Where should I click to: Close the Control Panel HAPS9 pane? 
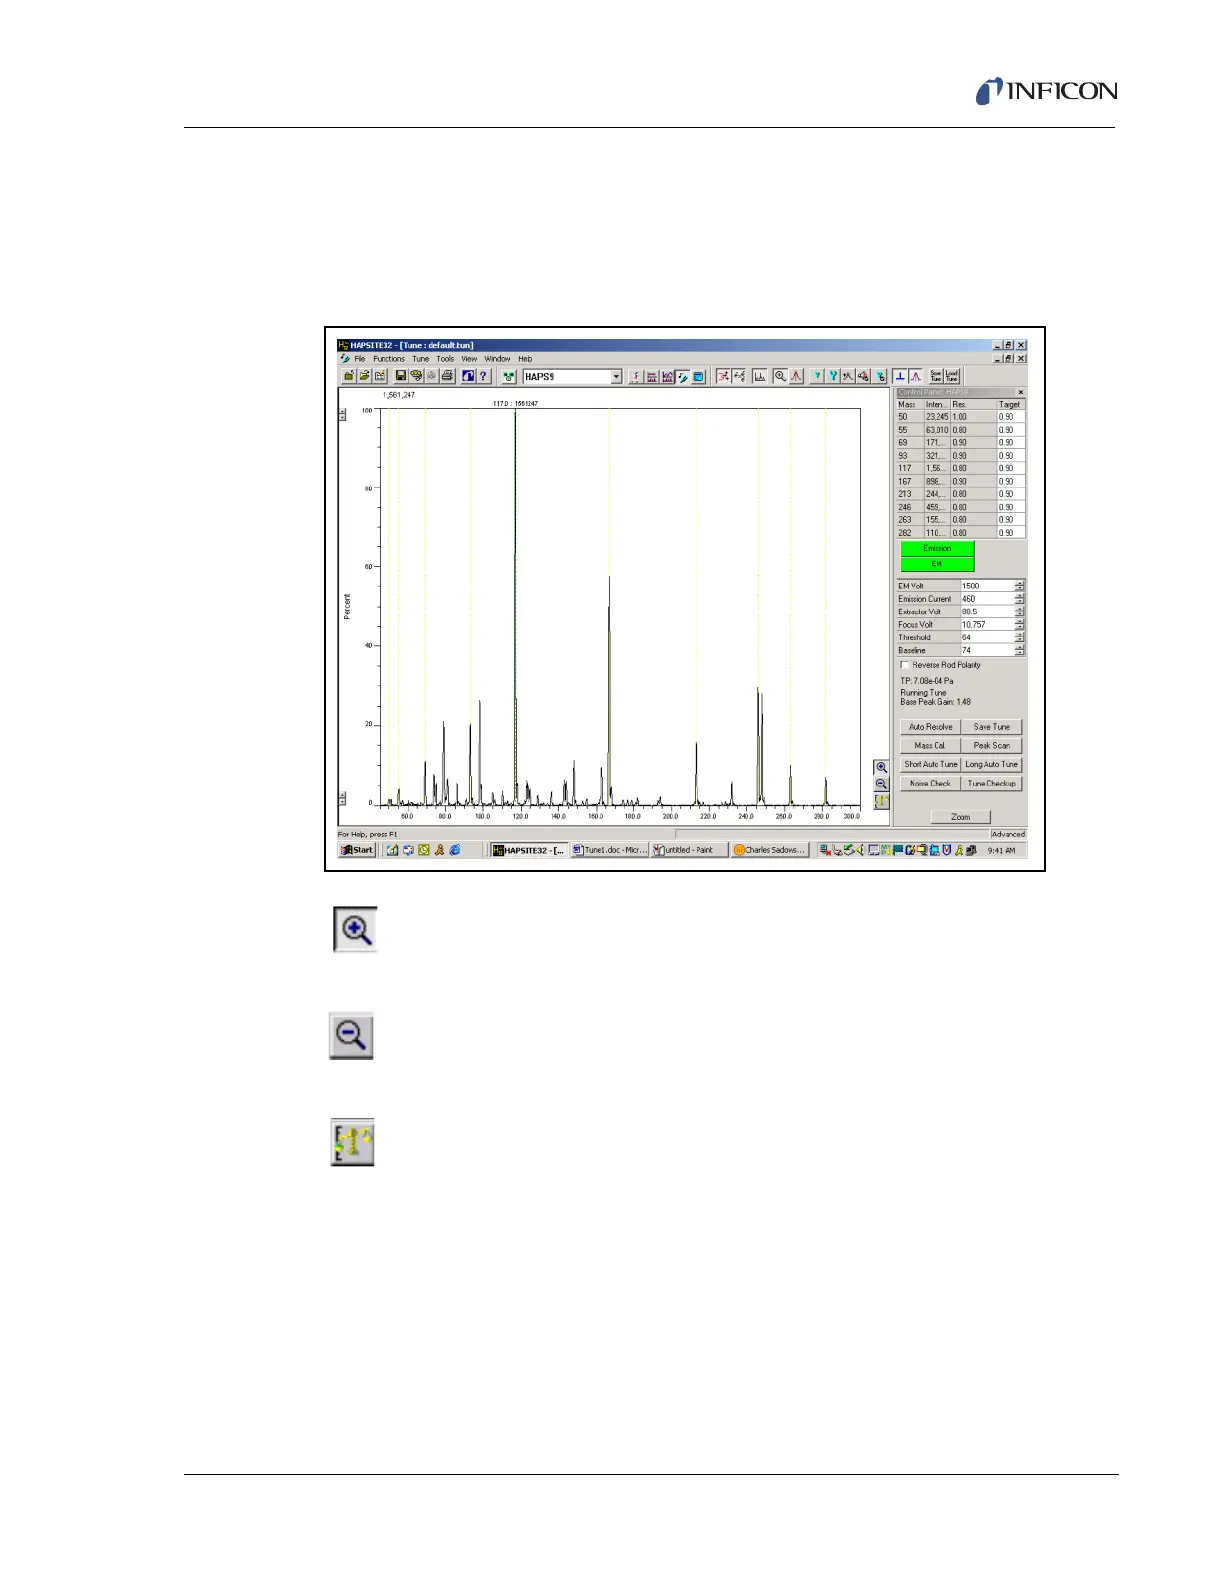(1021, 392)
